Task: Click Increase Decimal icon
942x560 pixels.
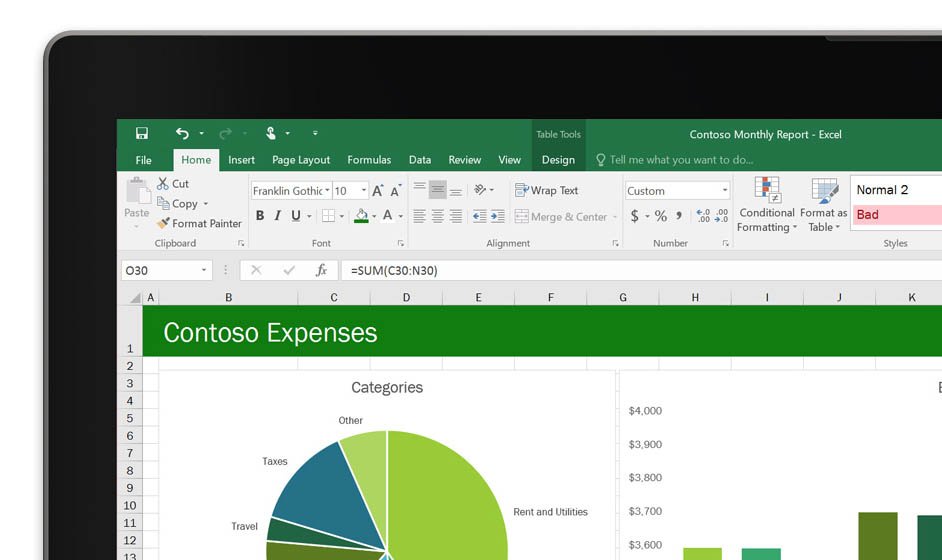Action: tap(703, 216)
